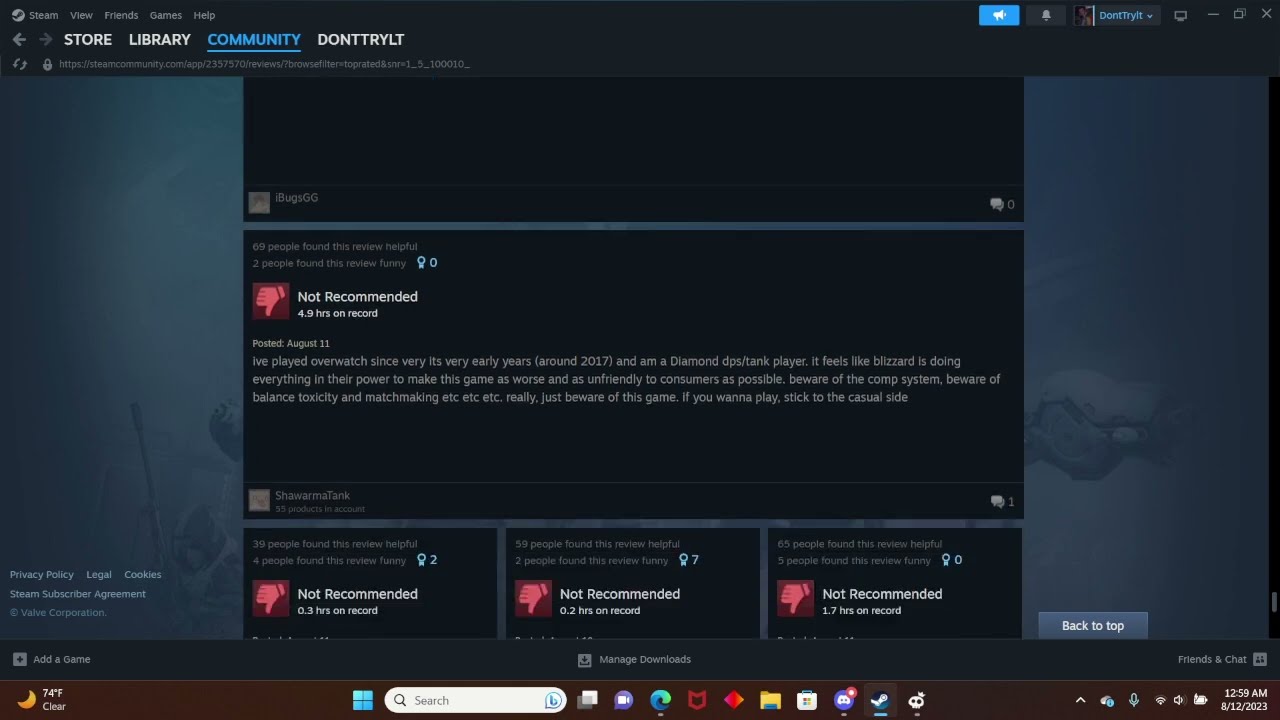Click the DontTryIt avatar picture

1084,15
